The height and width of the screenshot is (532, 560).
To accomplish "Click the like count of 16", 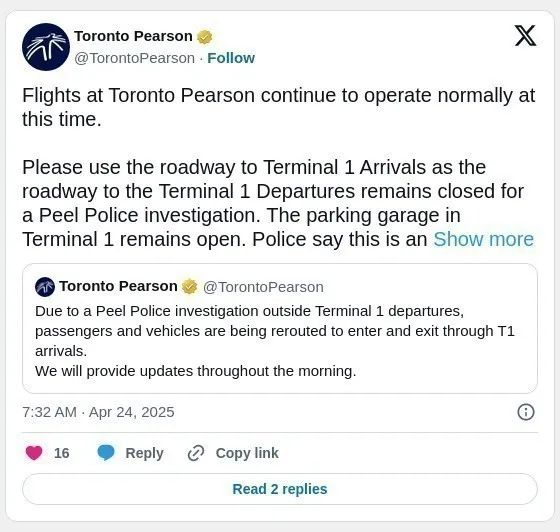I will coord(61,453).
